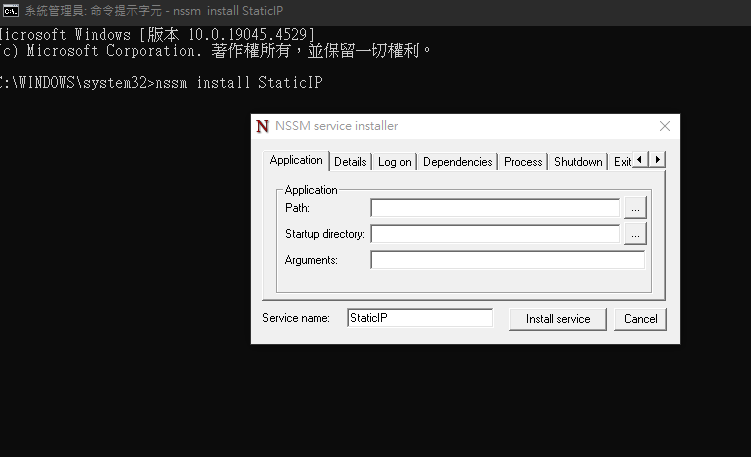Image resolution: width=751 pixels, height=457 pixels.
Task: Click the Windows version line 10.0.19045.4529
Action: click(x=157, y=34)
